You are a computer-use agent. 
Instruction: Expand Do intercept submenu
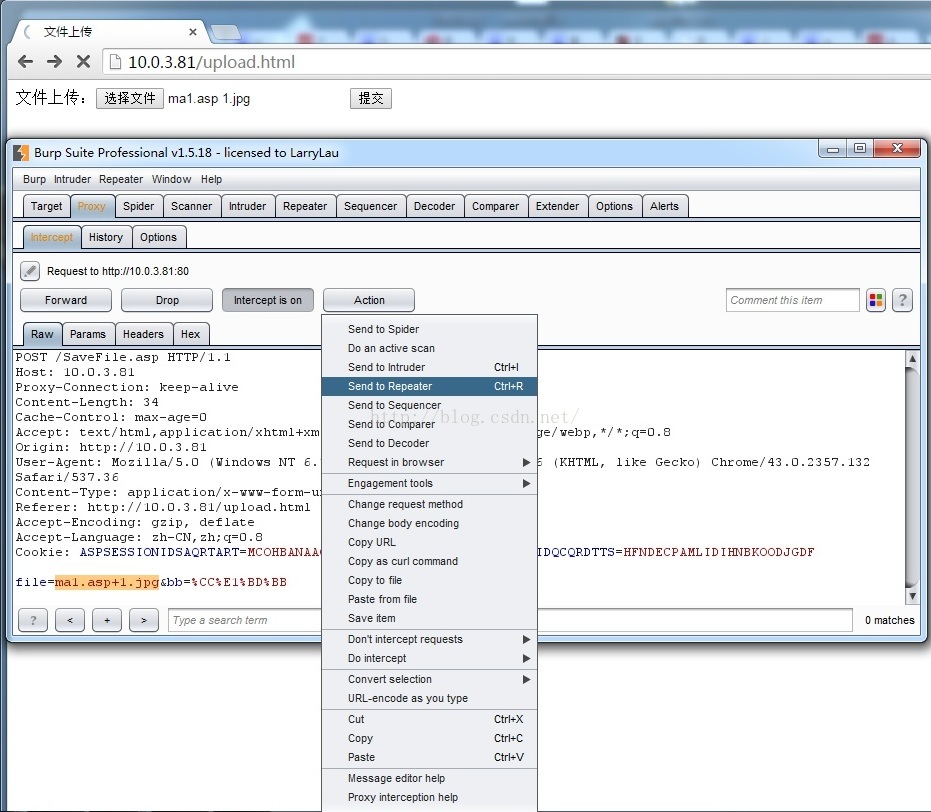[x=429, y=658]
